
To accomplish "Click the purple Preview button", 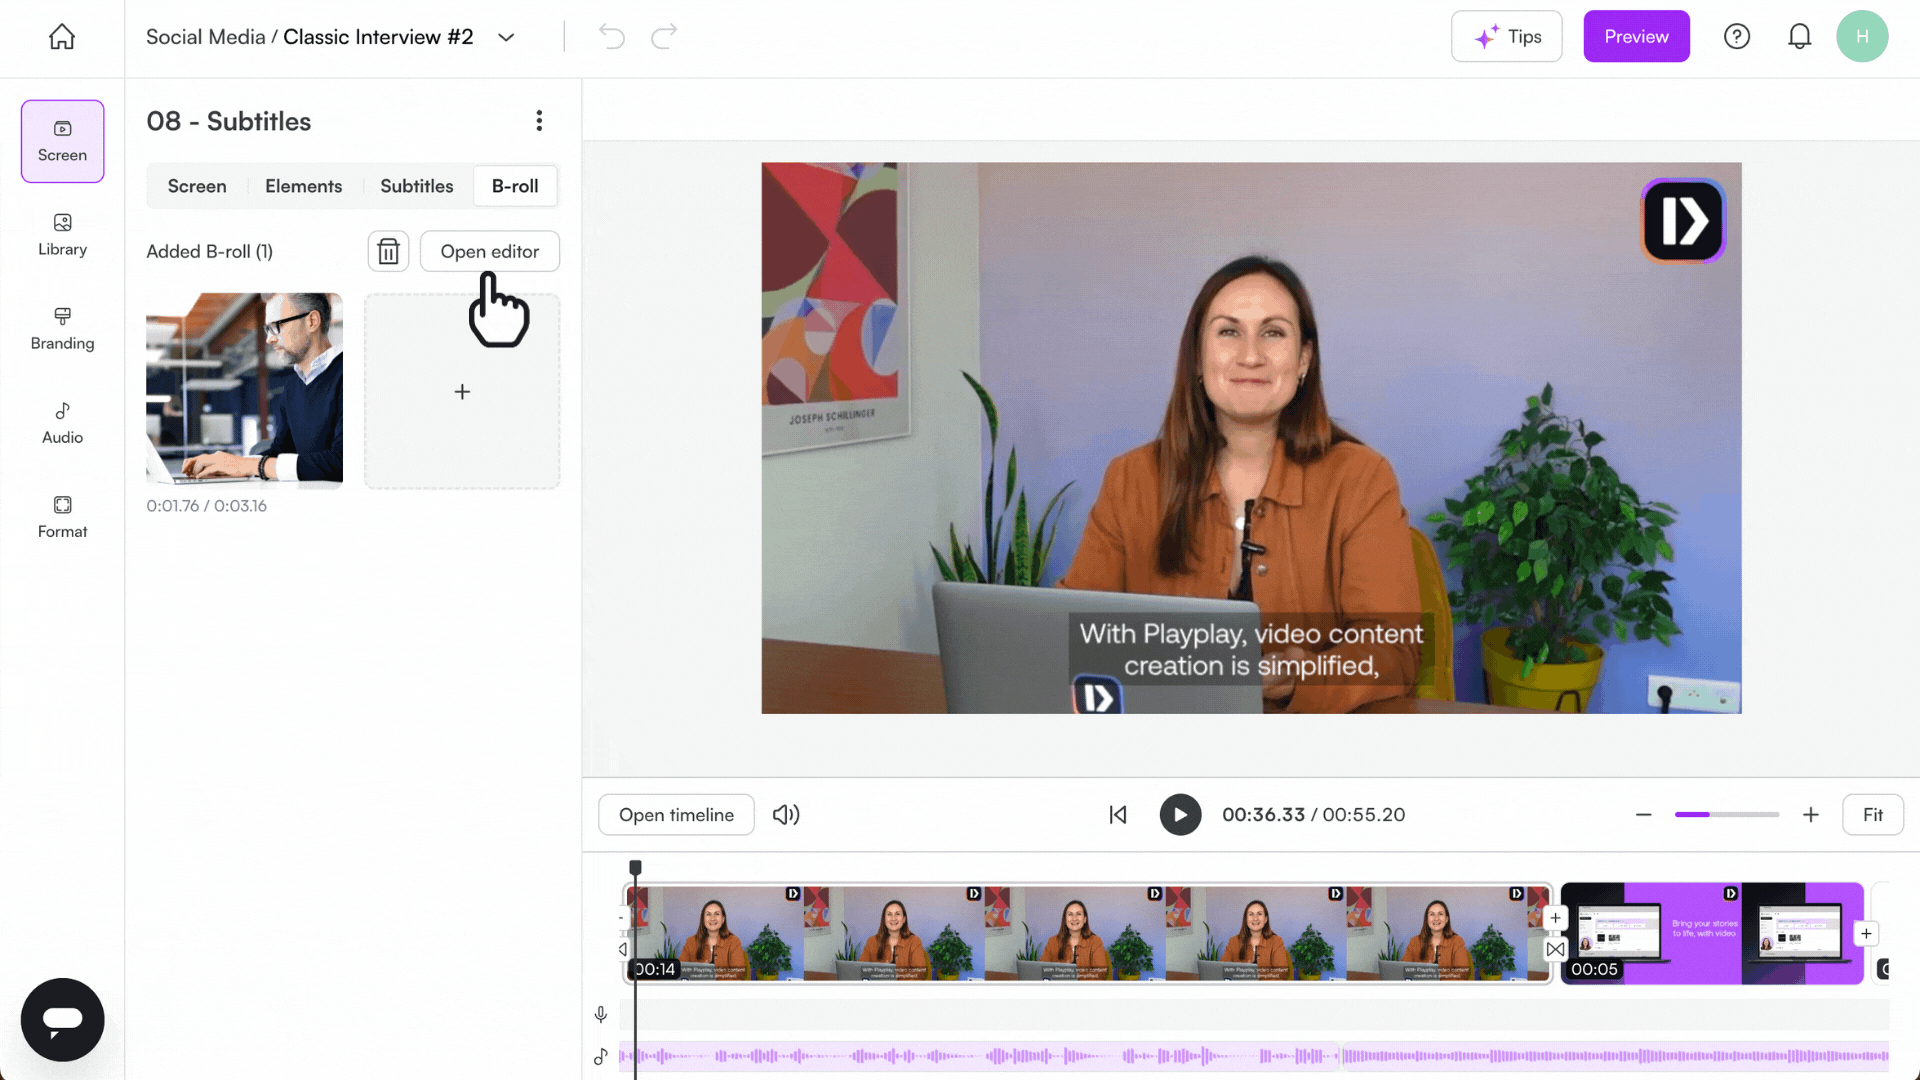I will (1636, 37).
